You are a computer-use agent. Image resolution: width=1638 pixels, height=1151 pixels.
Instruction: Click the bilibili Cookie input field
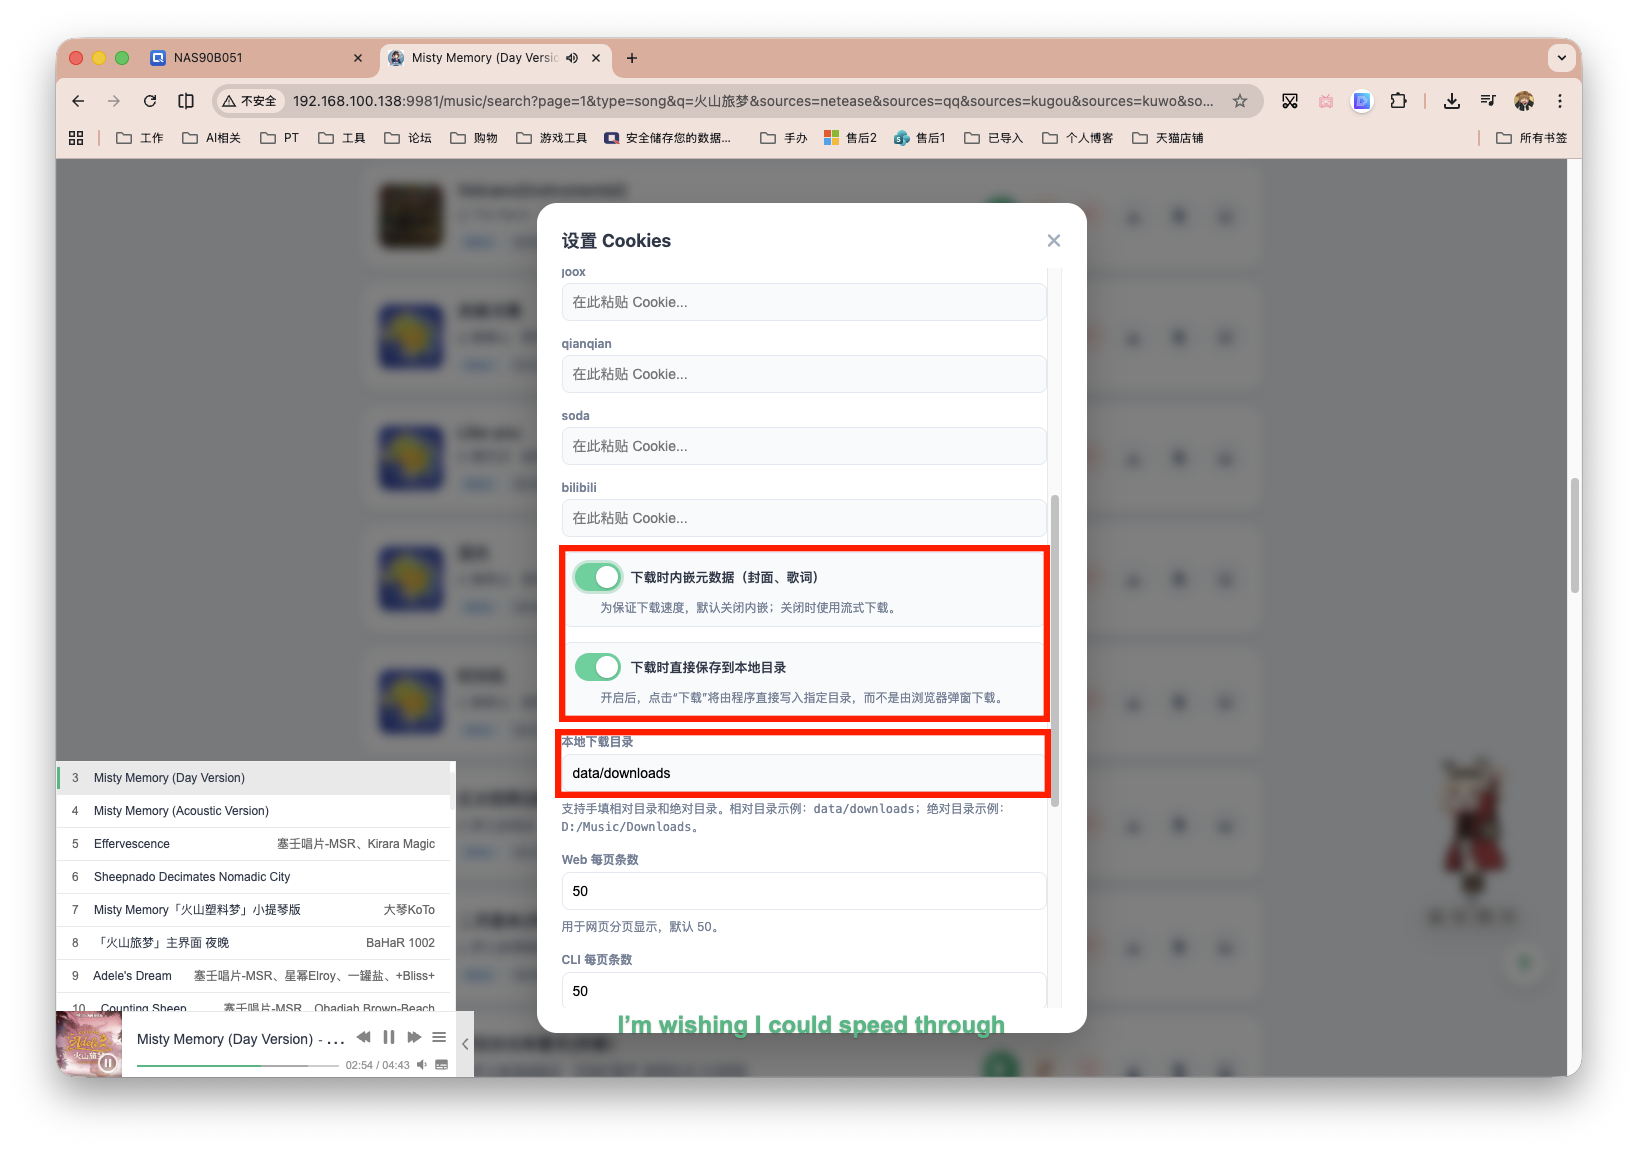[803, 518]
